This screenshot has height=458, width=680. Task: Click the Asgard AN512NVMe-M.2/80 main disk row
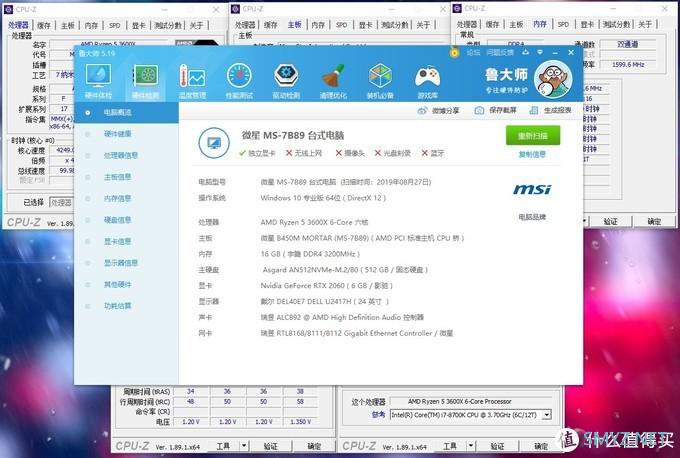(345, 270)
